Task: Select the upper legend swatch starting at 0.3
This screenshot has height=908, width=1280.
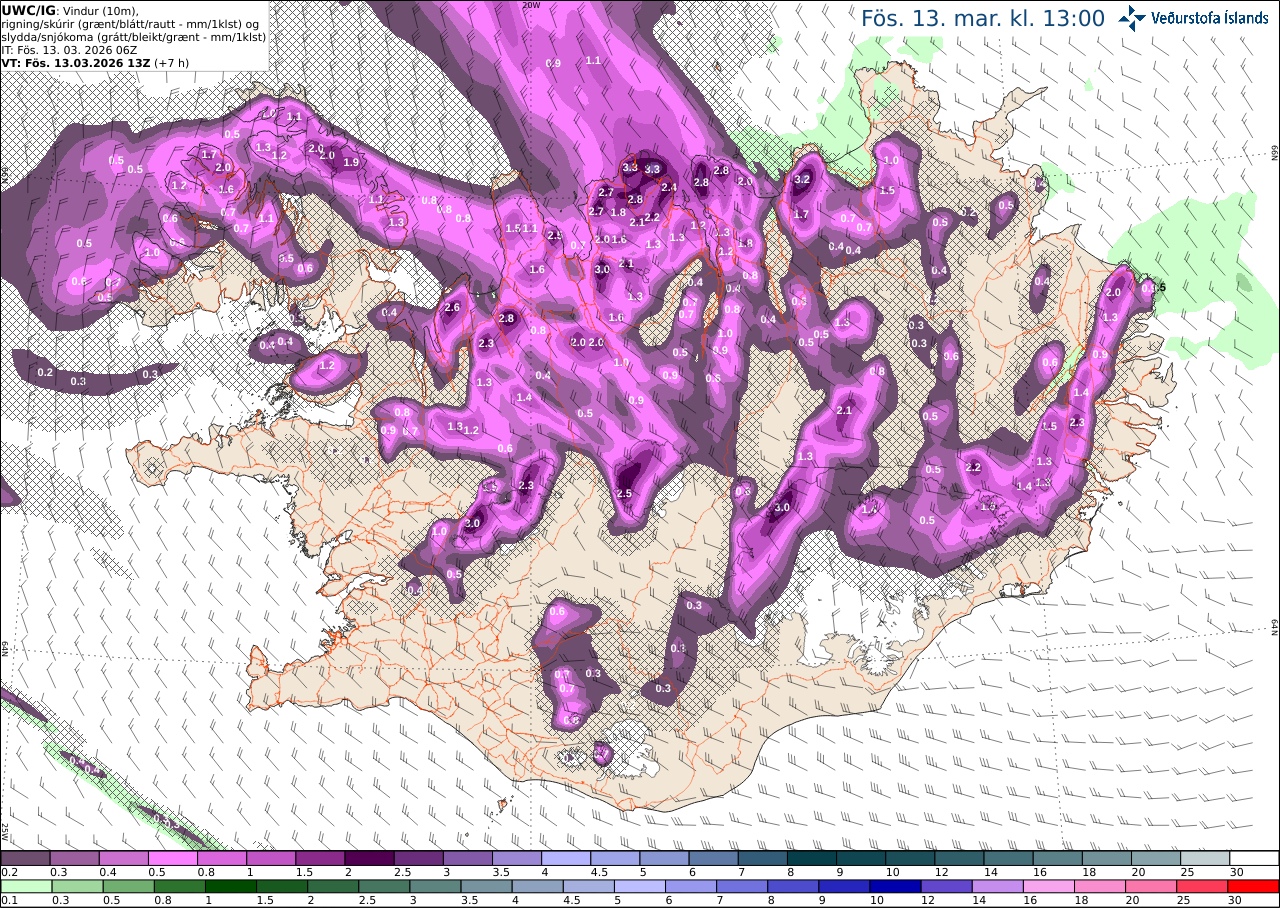Action: [x=74, y=858]
